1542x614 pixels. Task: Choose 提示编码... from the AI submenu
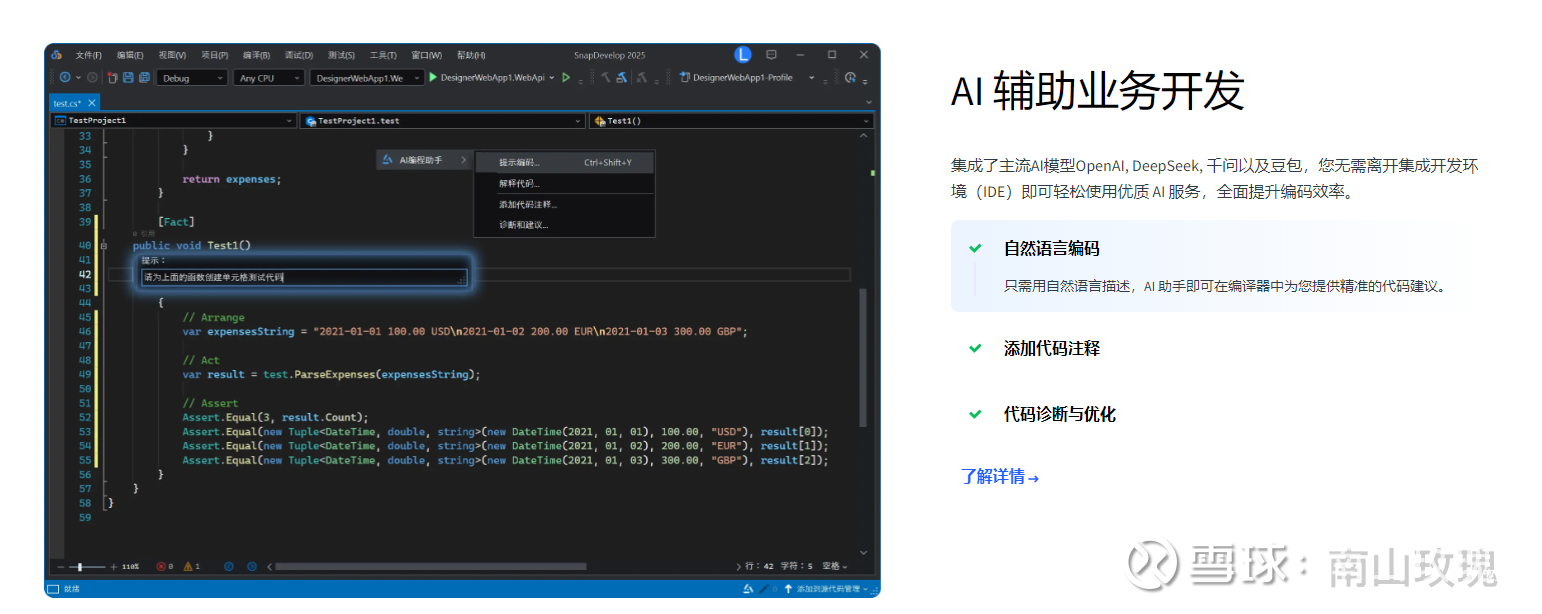pos(564,162)
